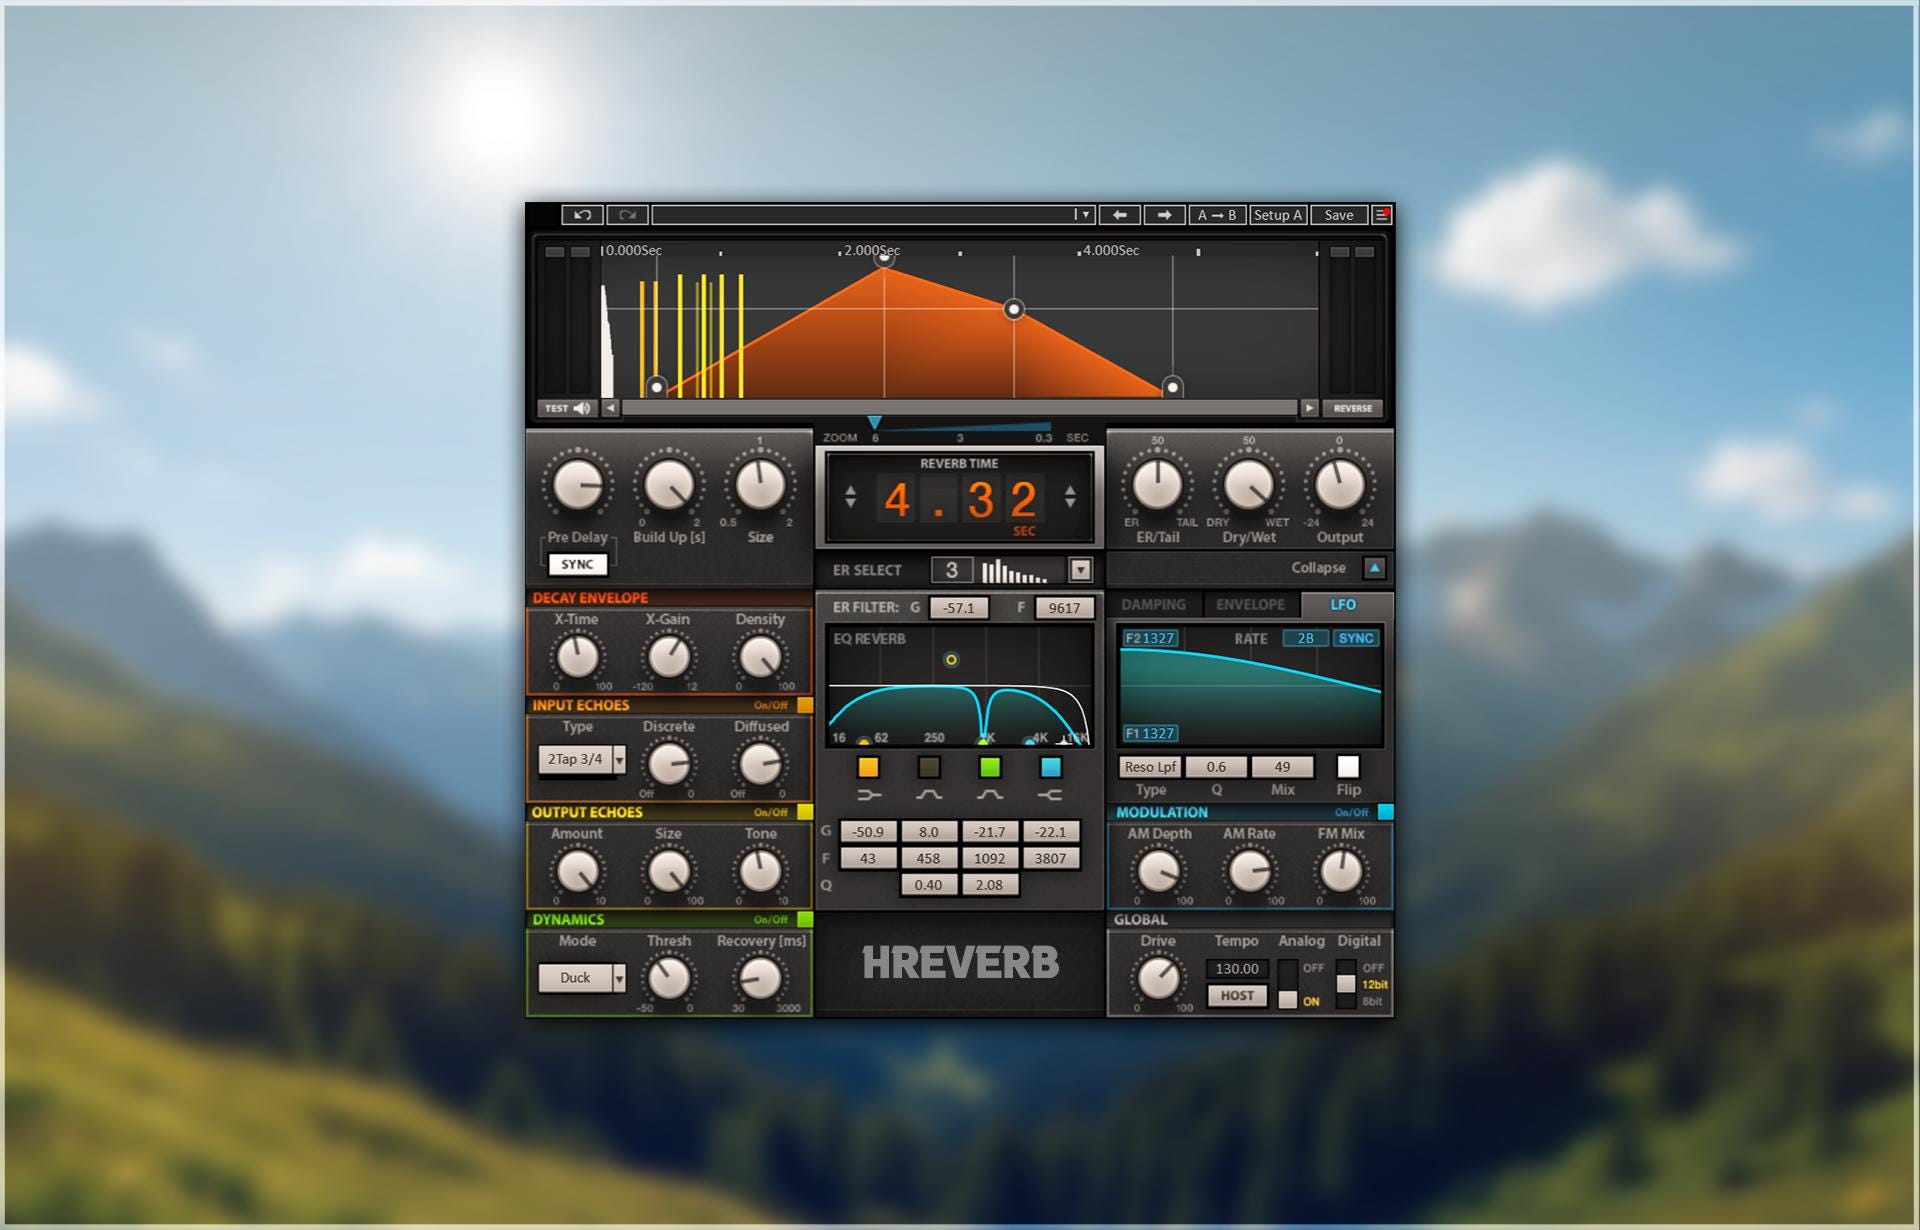Image resolution: width=1920 pixels, height=1230 pixels.
Task: Toggle the Flip checkbox
Action: (1348, 767)
